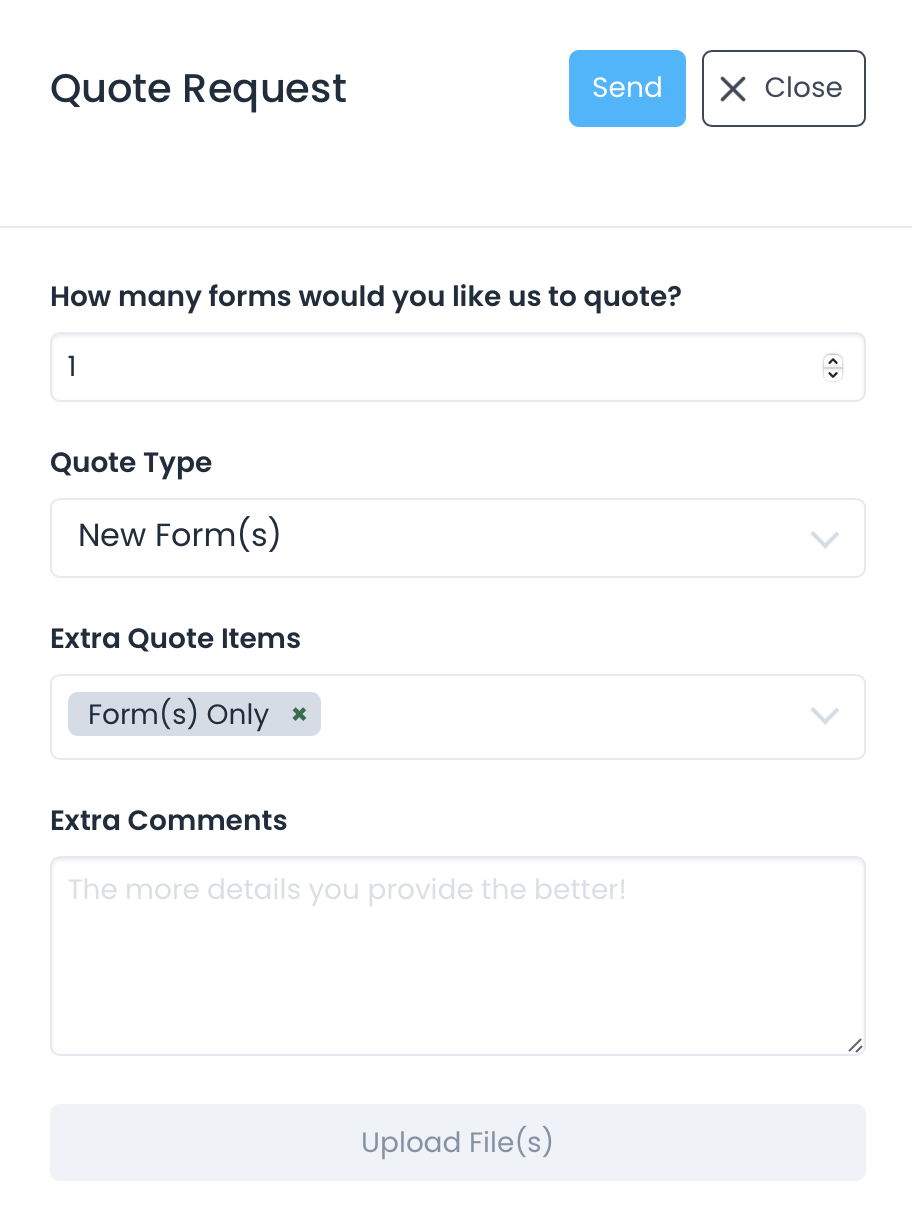912x1224 pixels.
Task: Click the chevron in Extra Quote Items field
Action: [825, 716]
